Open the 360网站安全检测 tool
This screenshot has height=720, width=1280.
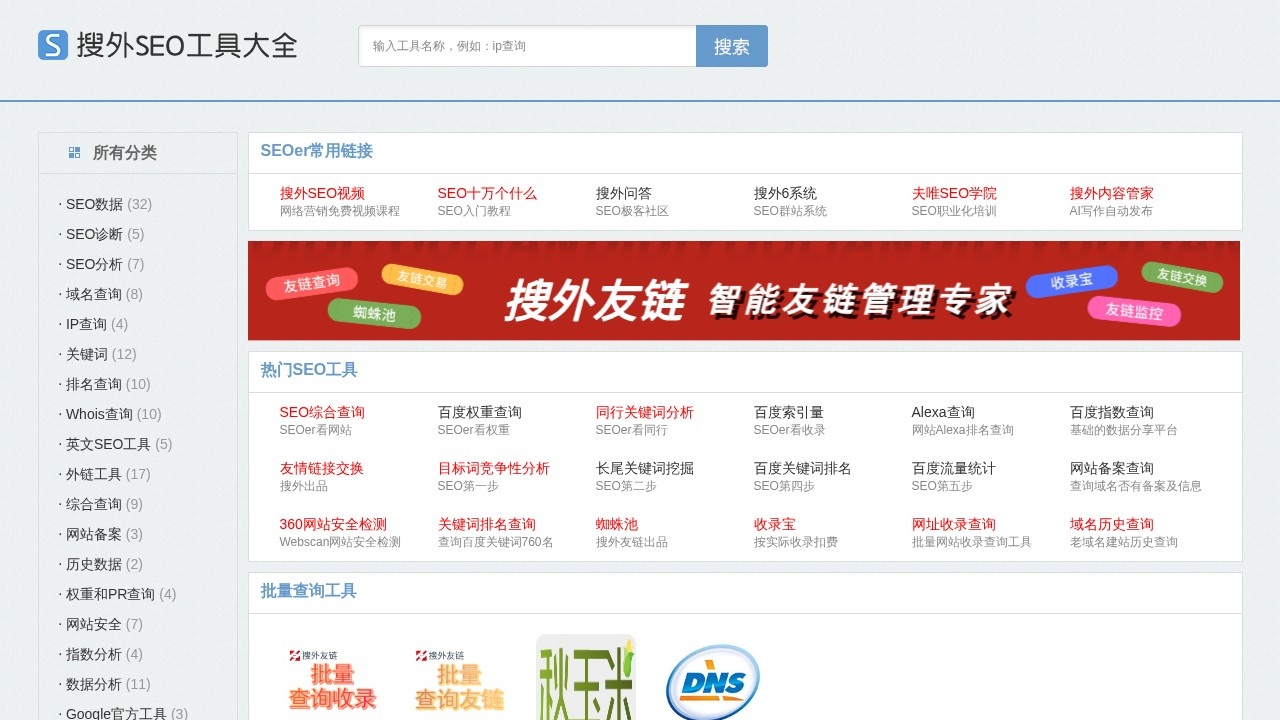point(333,524)
